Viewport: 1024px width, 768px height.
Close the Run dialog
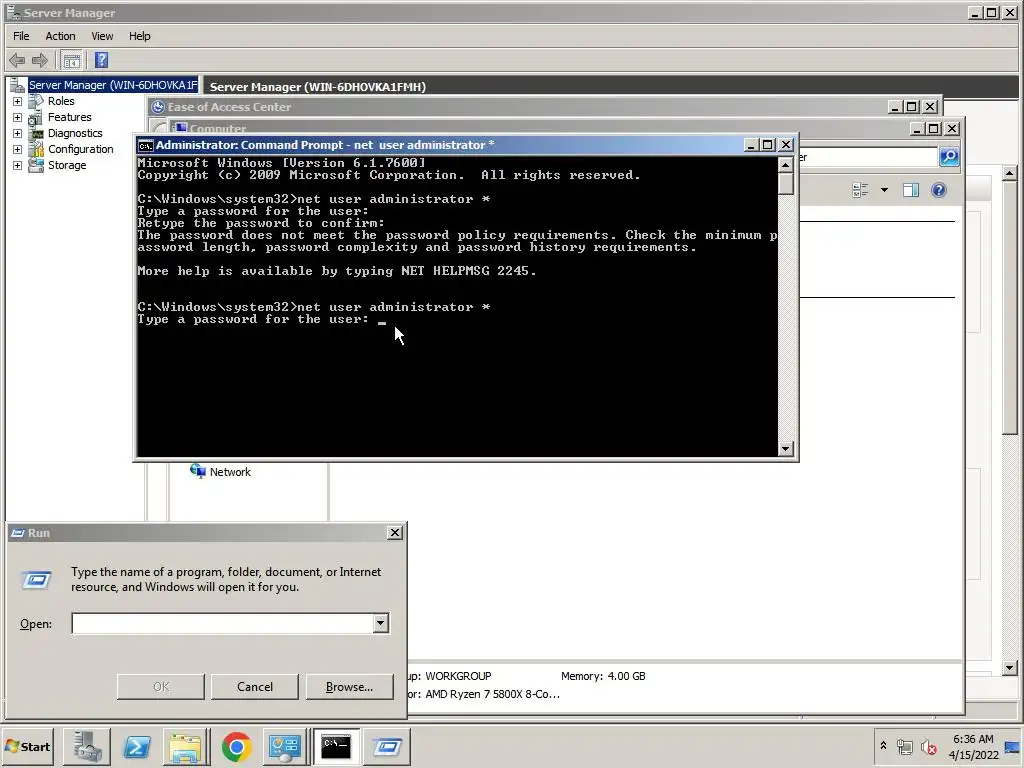pos(394,533)
